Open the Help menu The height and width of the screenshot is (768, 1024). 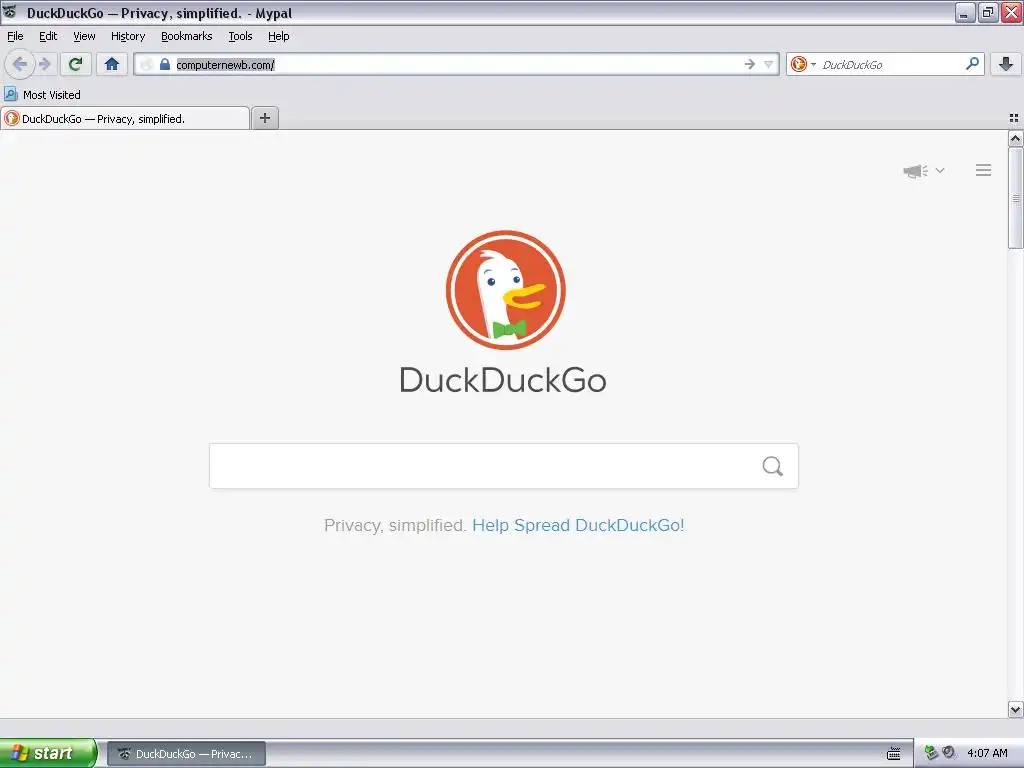(x=279, y=36)
